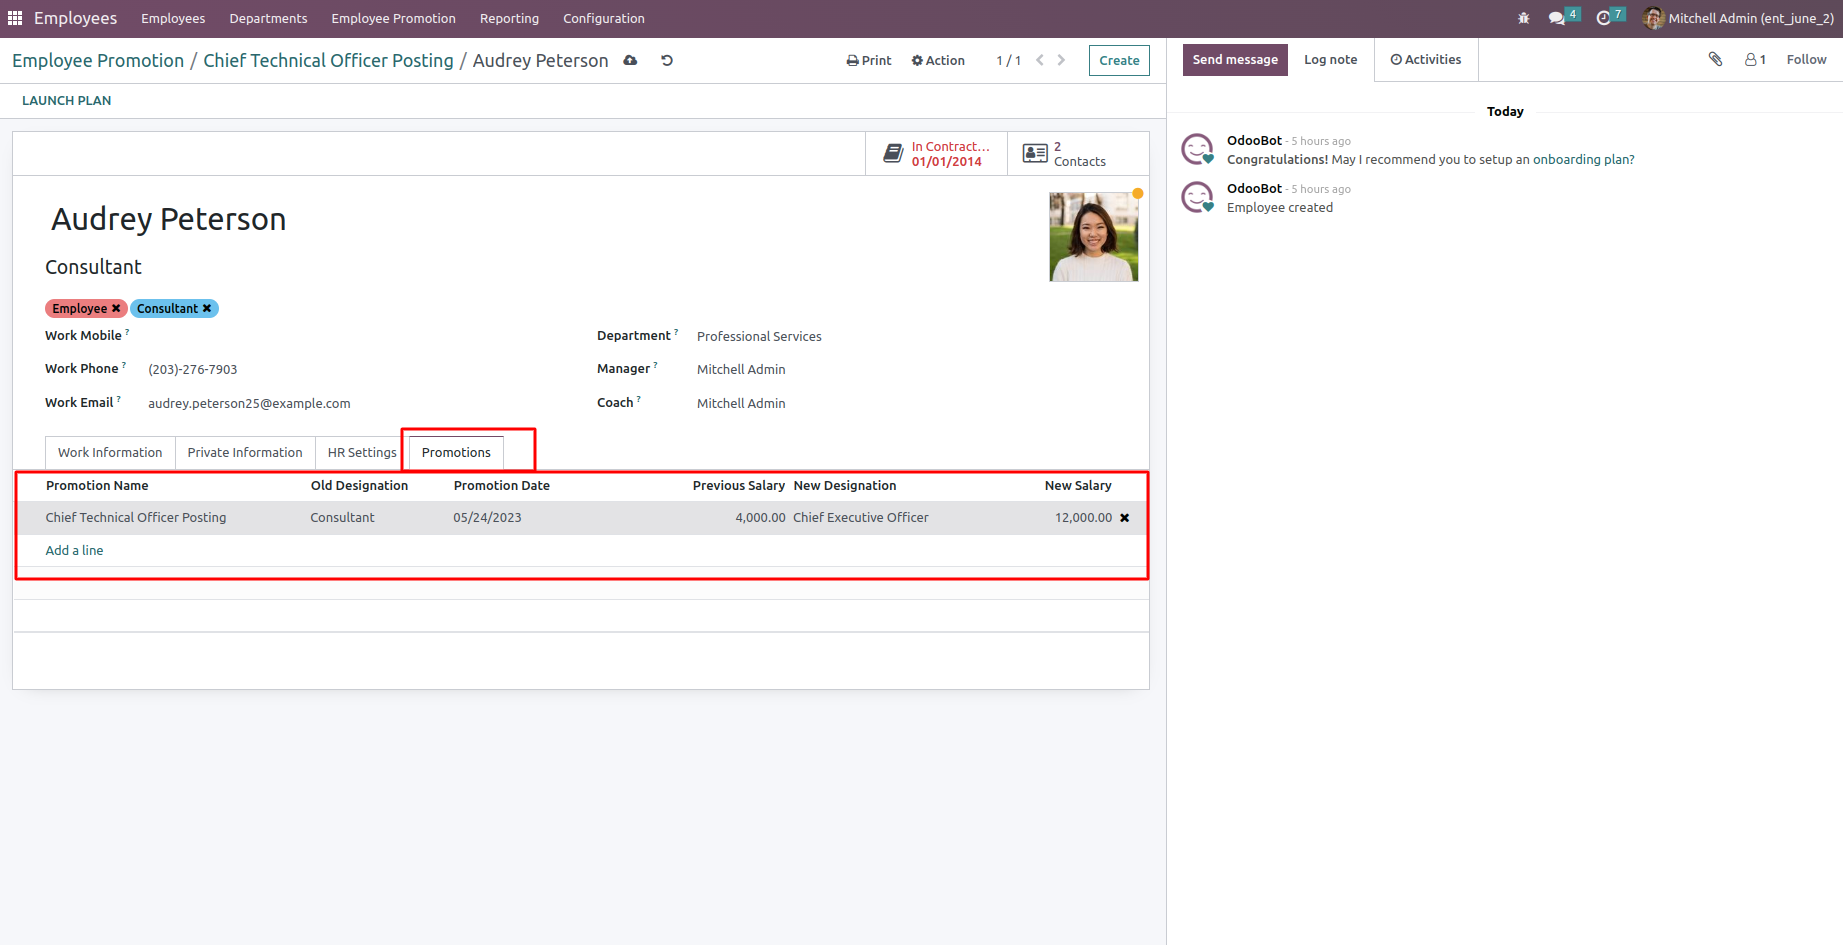Click the discard changes undo icon
Viewport: 1843px width, 945px height.
click(667, 60)
